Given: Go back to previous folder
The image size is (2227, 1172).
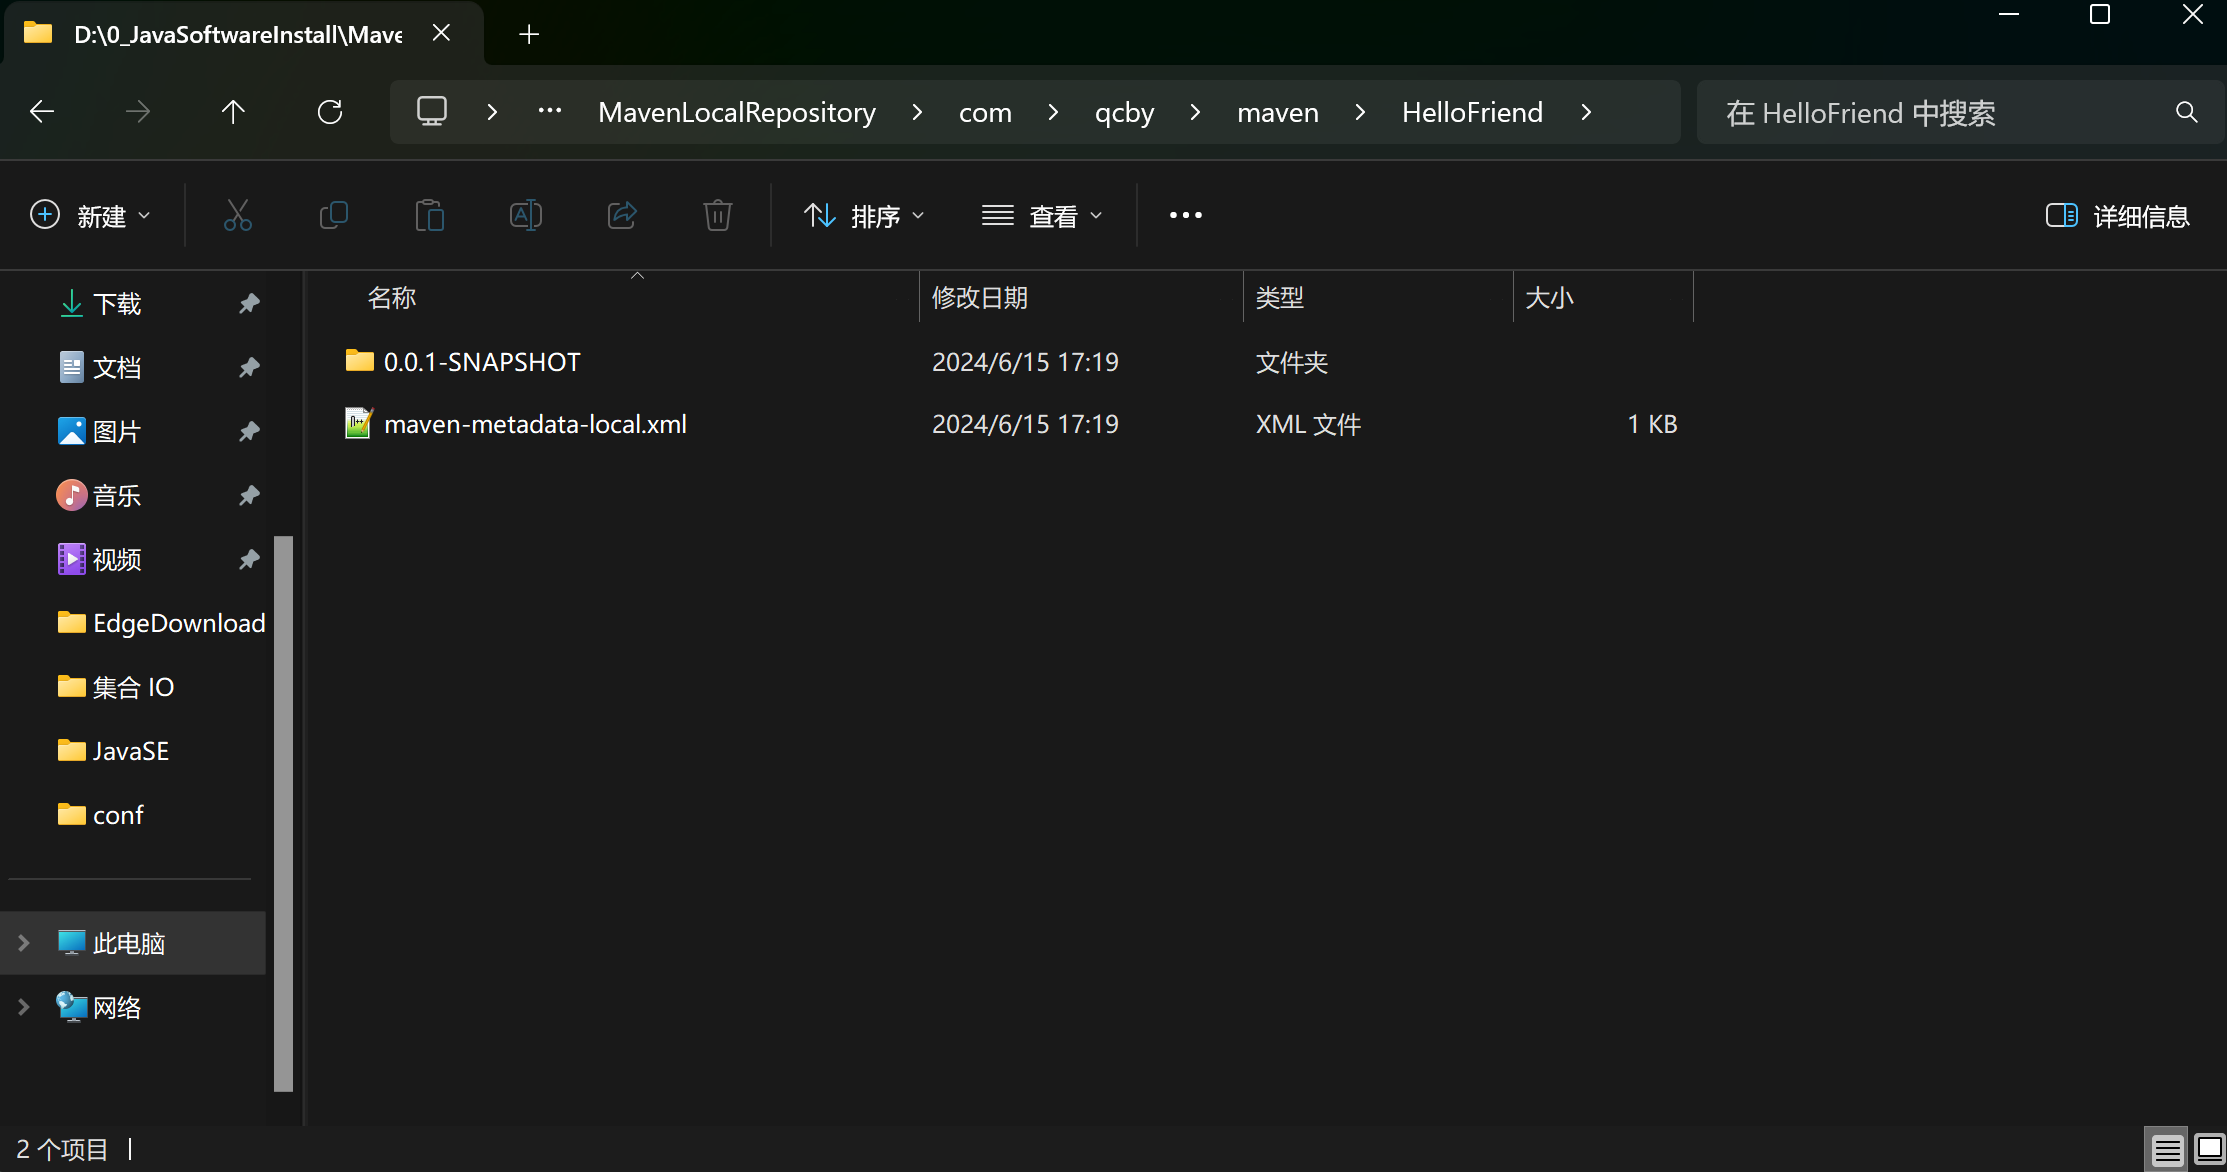Looking at the screenshot, I should 42,112.
